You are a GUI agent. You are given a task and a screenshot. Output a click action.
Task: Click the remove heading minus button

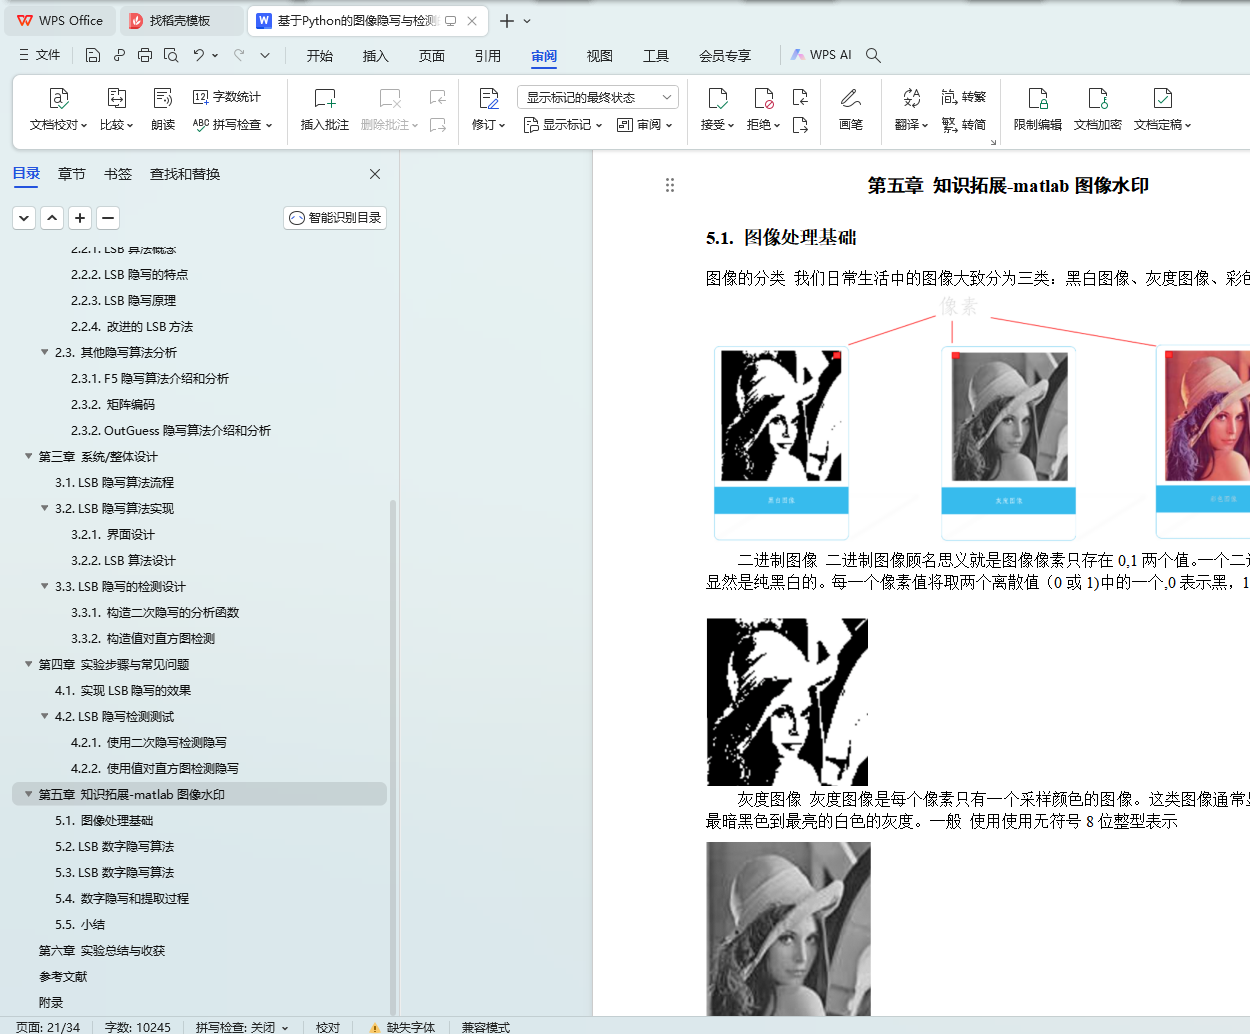[108, 218]
